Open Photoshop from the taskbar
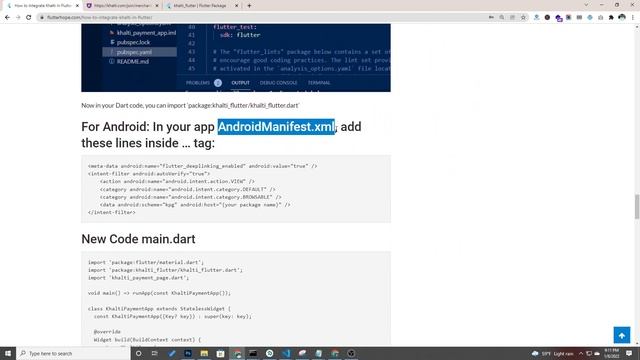 click(188, 353)
